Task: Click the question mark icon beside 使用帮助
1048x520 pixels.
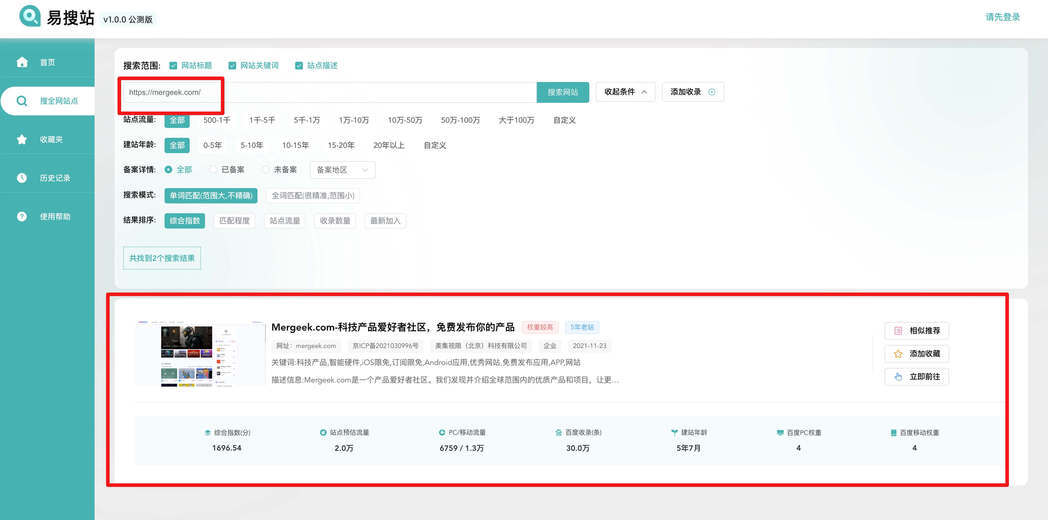Action: (x=22, y=217)
